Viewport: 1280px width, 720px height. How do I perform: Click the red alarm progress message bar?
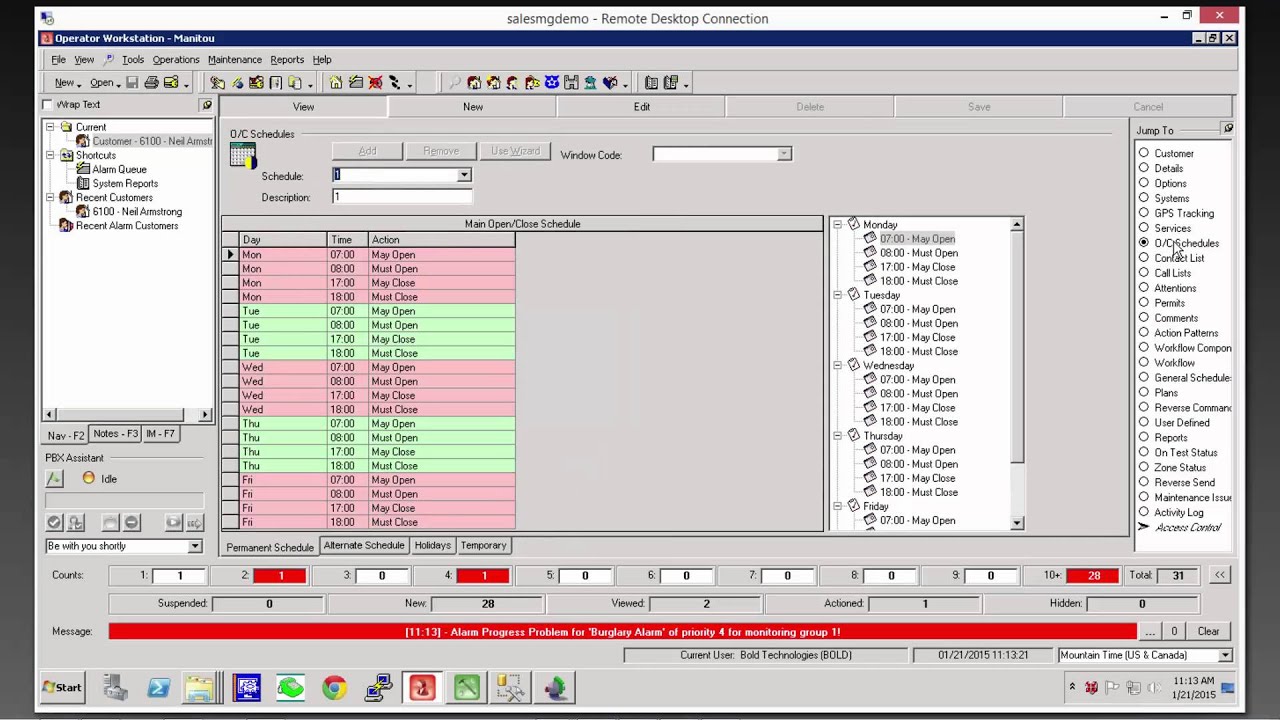click(622, 632)
